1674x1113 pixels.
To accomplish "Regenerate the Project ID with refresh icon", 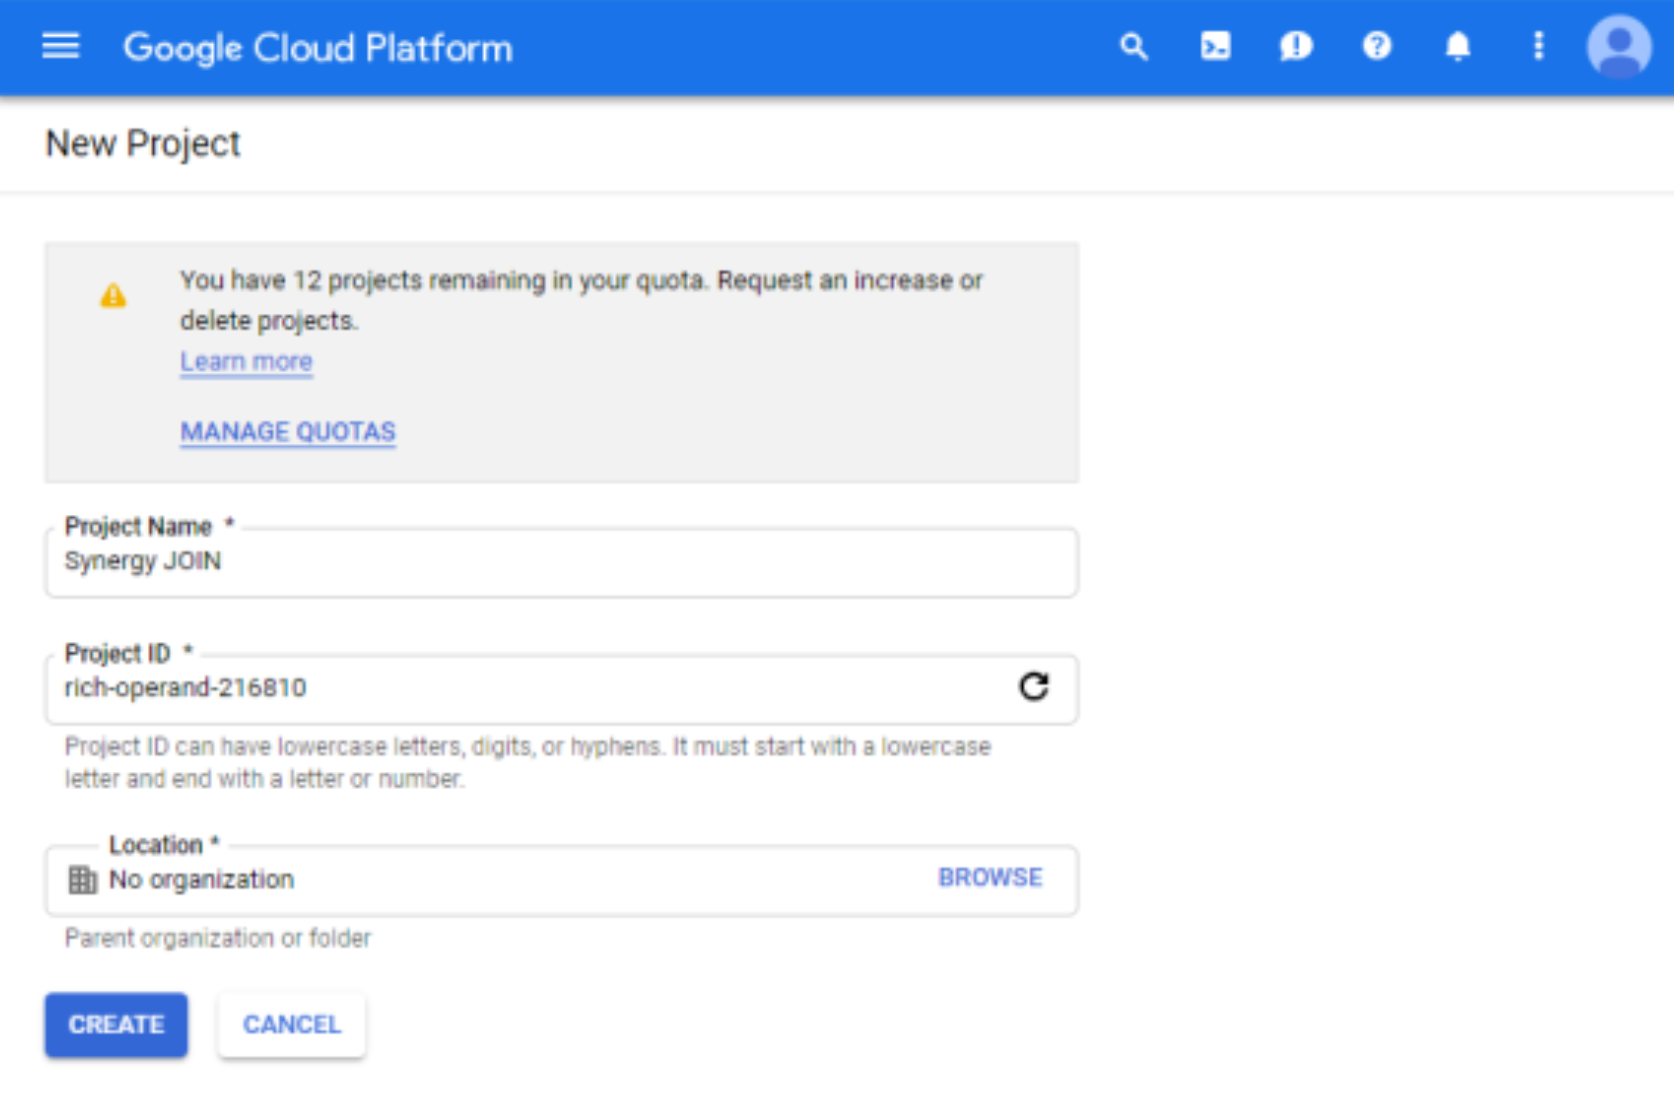I will click(1034, 687).
